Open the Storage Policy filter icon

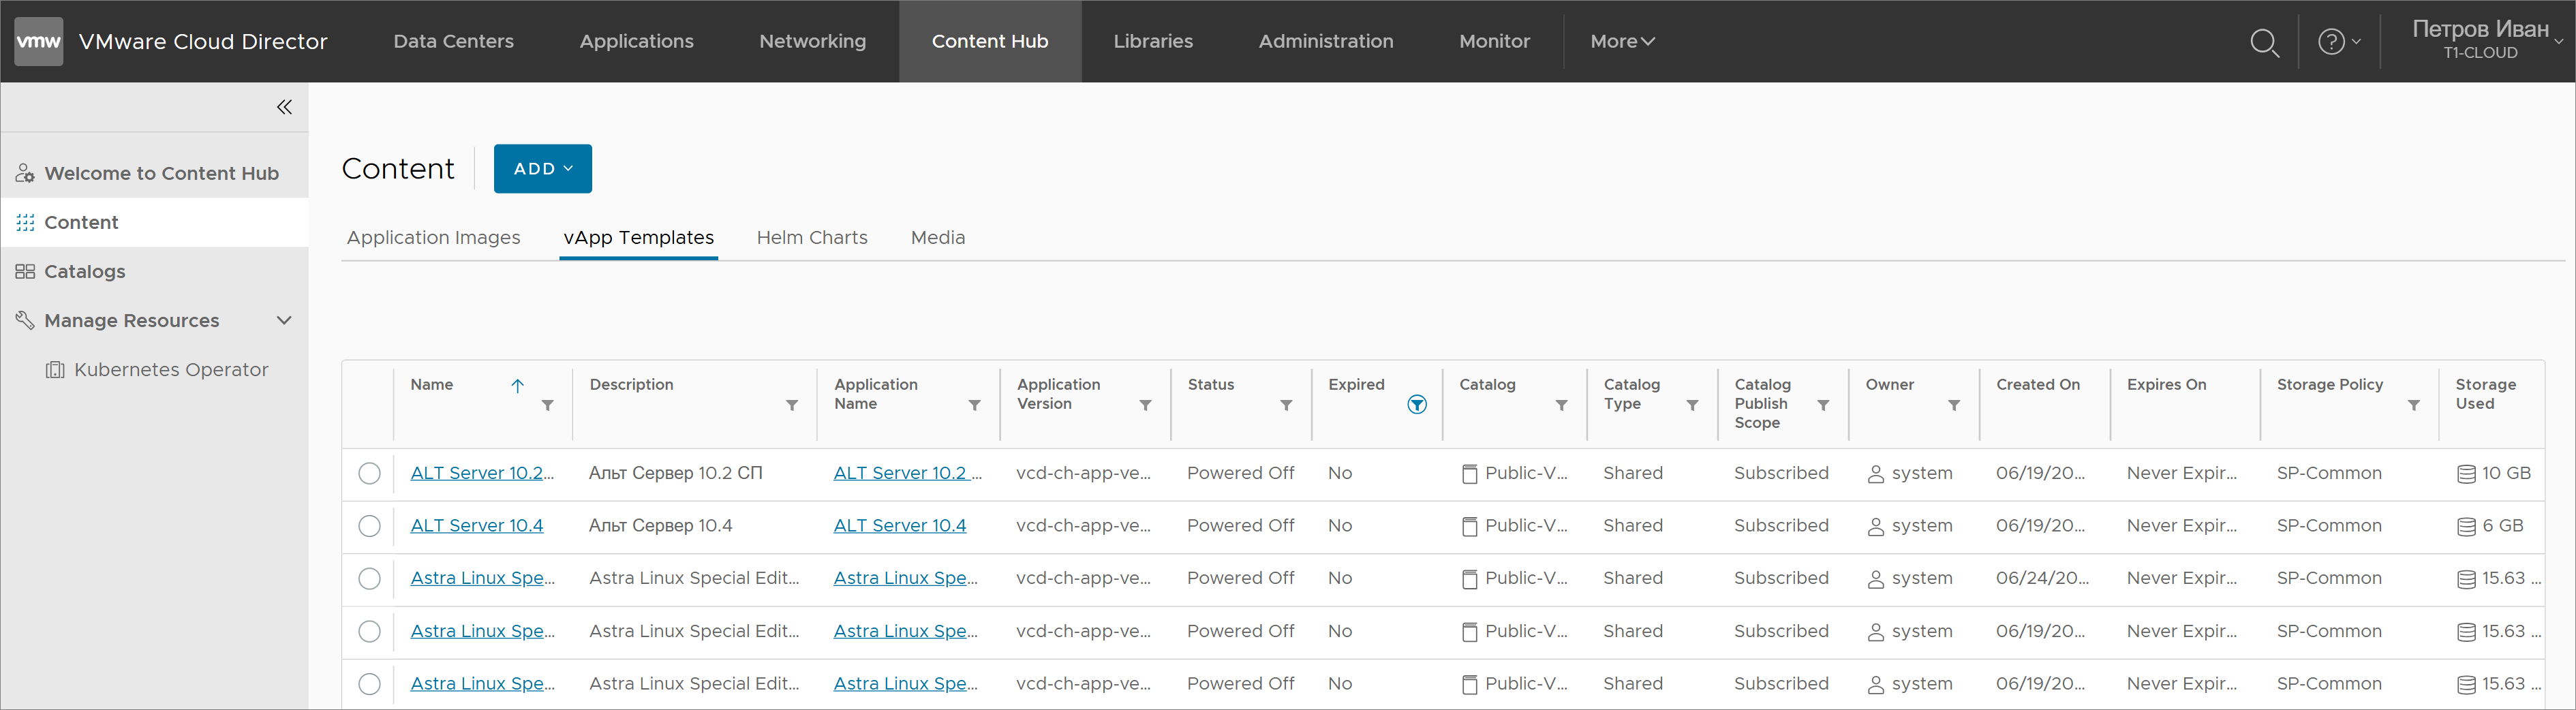(x=2414, y=405)
